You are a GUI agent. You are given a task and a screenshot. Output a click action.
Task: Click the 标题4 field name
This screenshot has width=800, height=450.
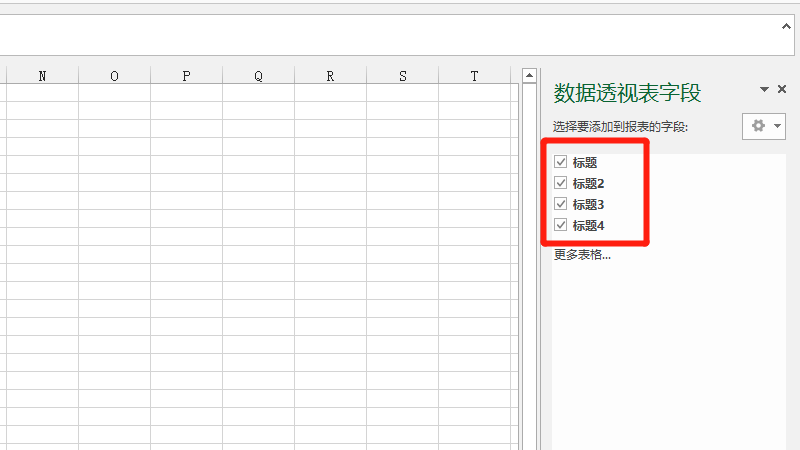(x=588, y=225)
